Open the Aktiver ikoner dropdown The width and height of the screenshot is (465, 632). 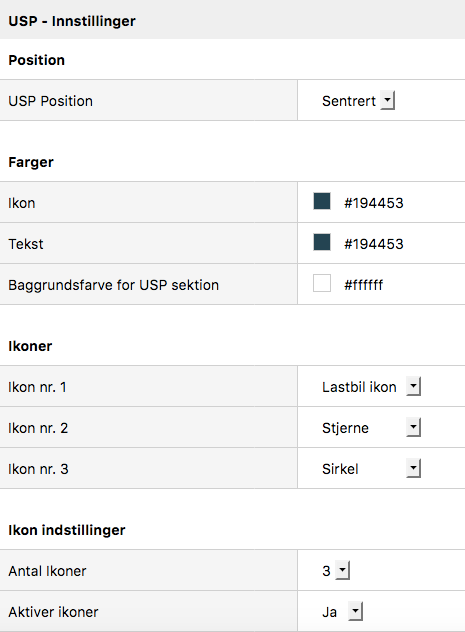point(341,612)
